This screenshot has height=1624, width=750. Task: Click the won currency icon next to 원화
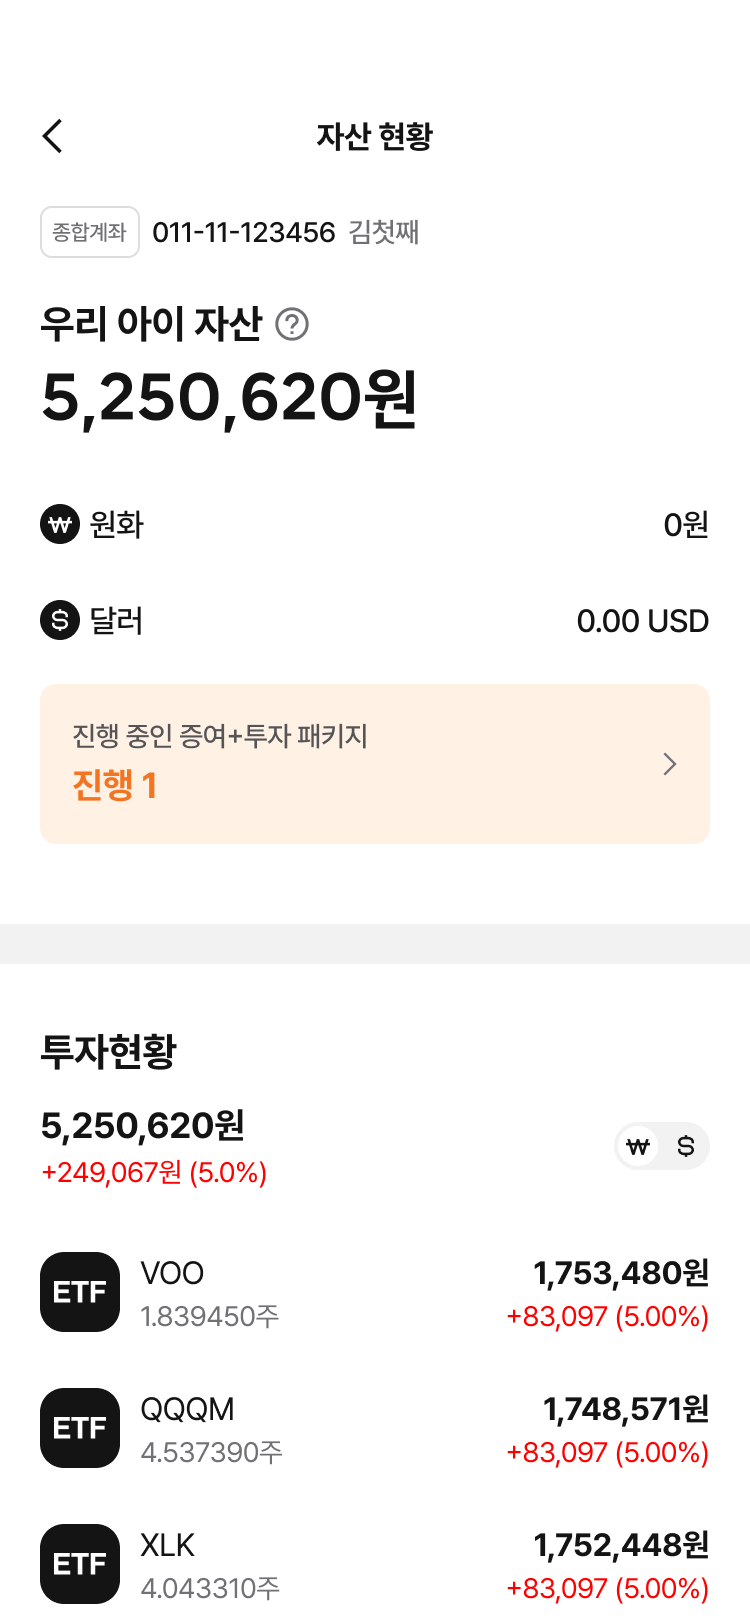[x=60, y=524]
